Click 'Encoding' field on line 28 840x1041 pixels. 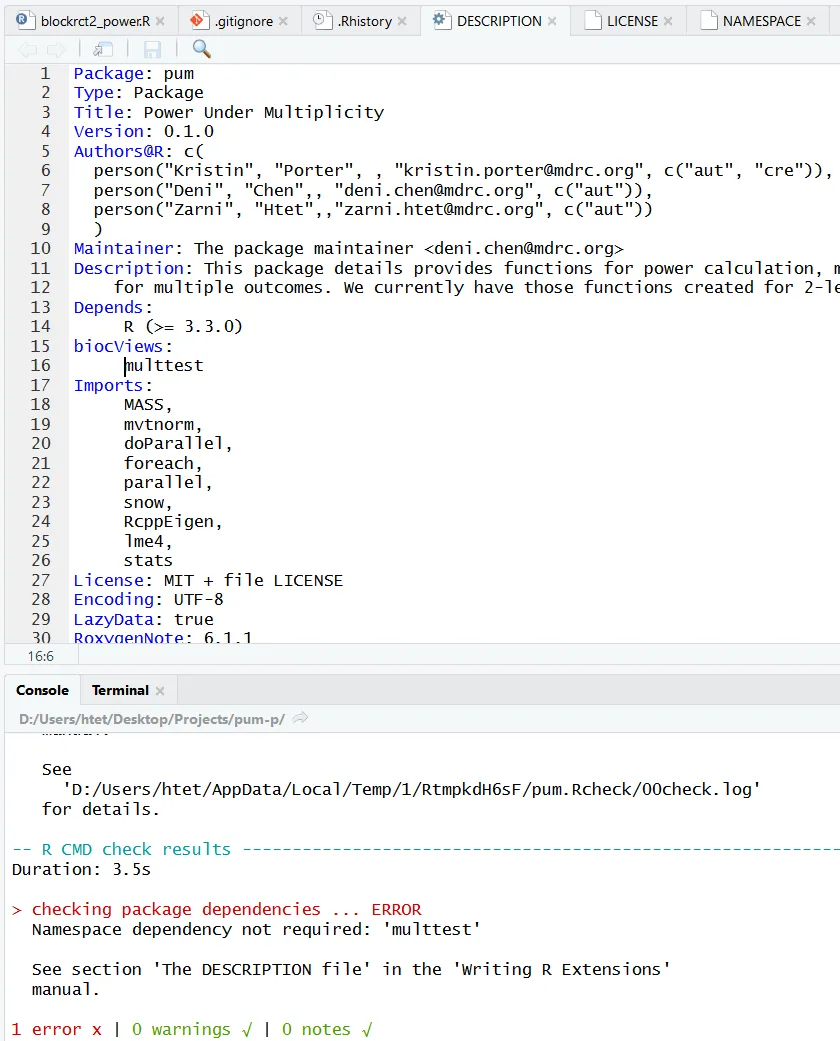click(x=114, y=600)
